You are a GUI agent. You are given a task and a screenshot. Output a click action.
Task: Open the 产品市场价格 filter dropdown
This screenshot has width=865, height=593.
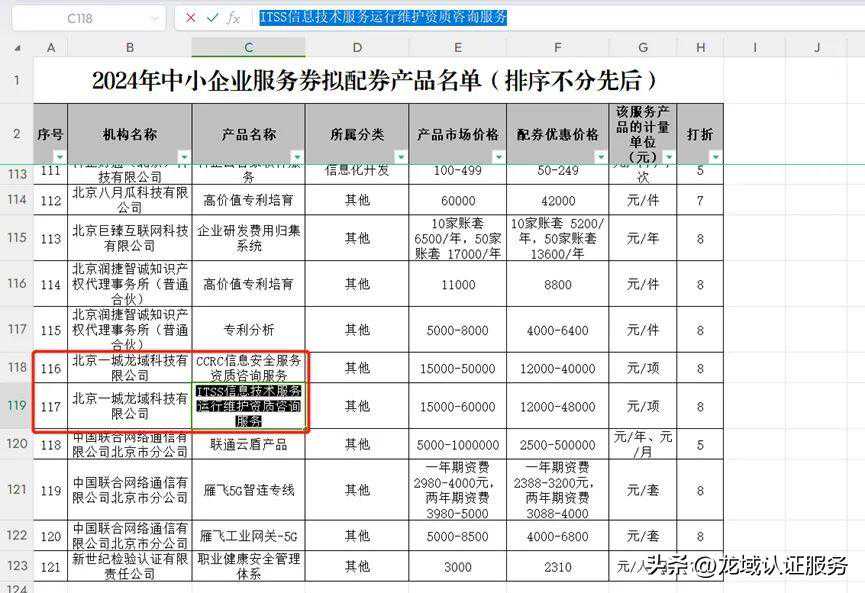click(x=498, y=156)
